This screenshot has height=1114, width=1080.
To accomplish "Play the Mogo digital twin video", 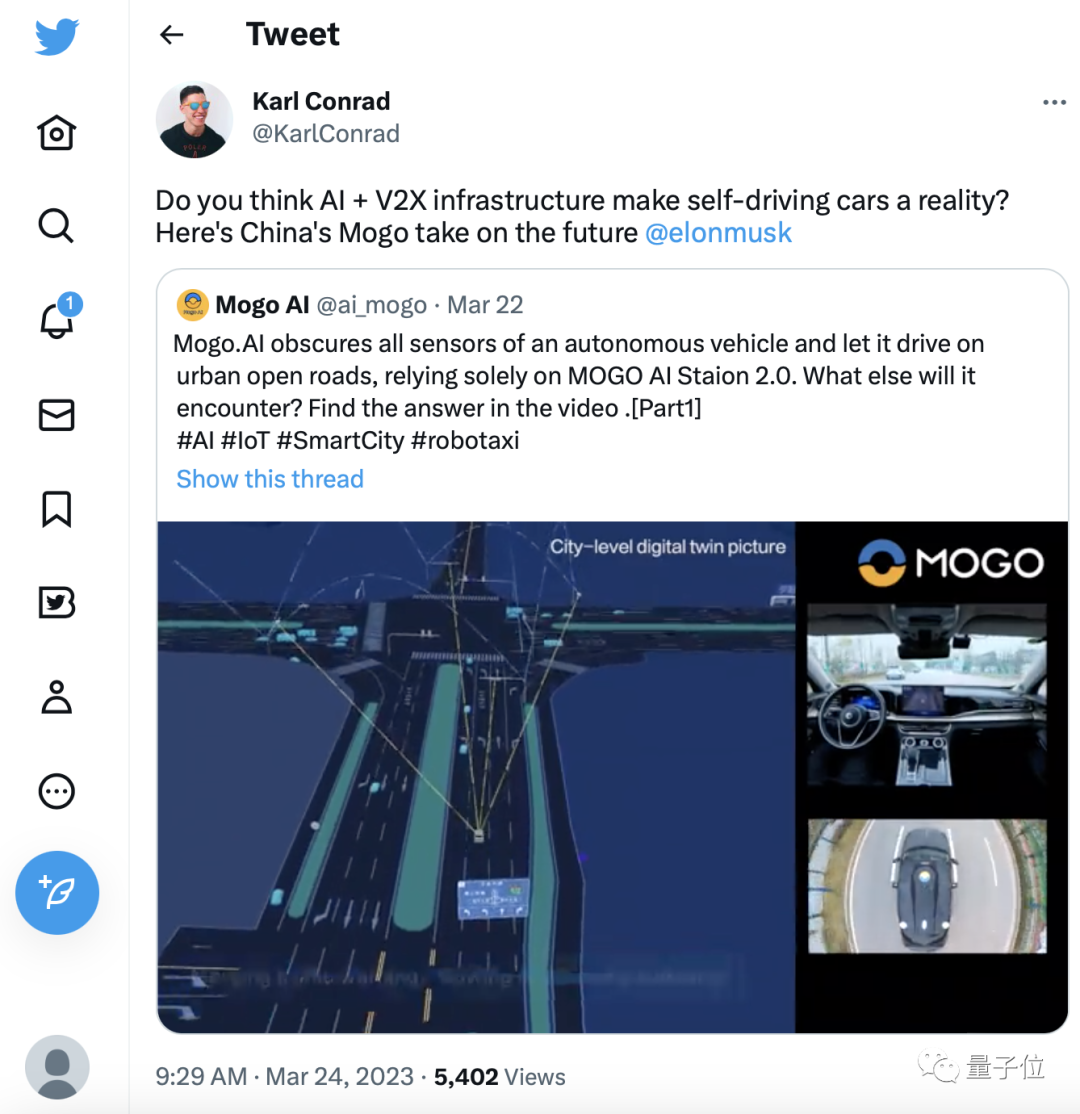I will click(612, 777).
